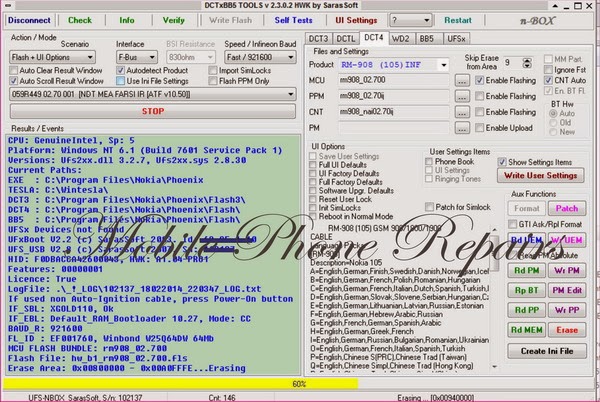Viewport: 600px width, 402px height.
Task: Enable Flash PPM Only checkbox
Action: (213, 81)
